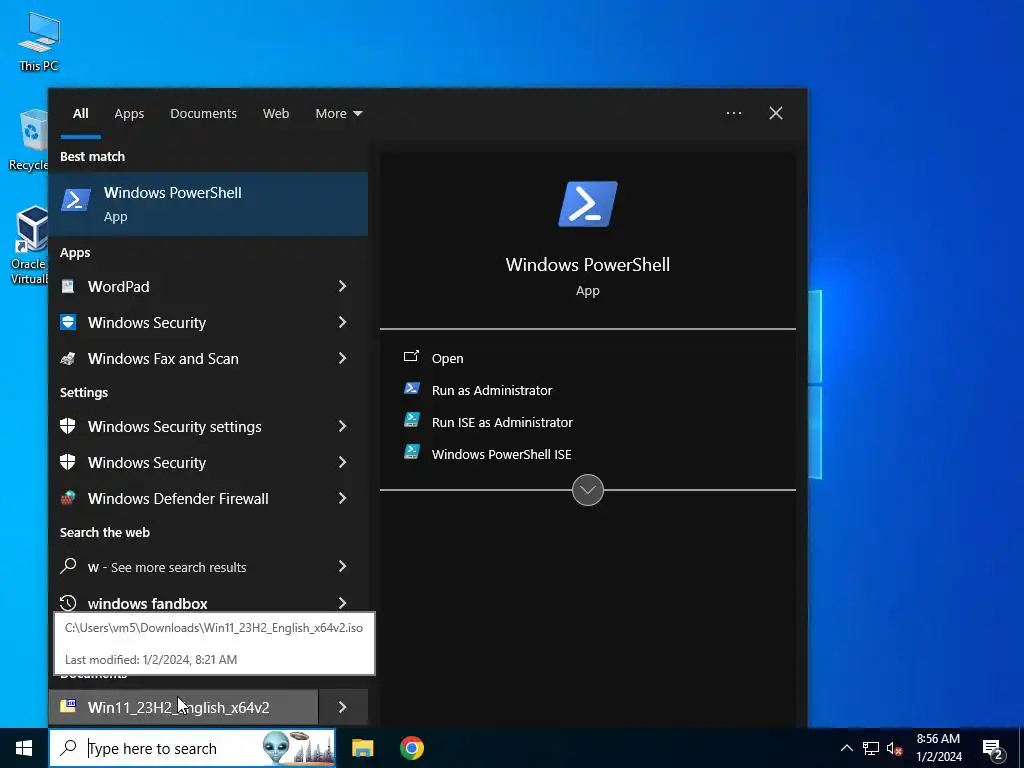Click the Open action icon
The image size is (1024, 768).
pyautogui.click(x=411, y=357)
